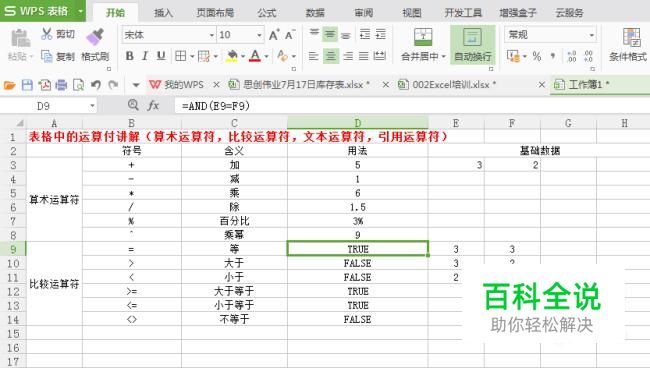Click the clear formatting eraser icon
The image size is (650, 368).
(x=282, y=56)
